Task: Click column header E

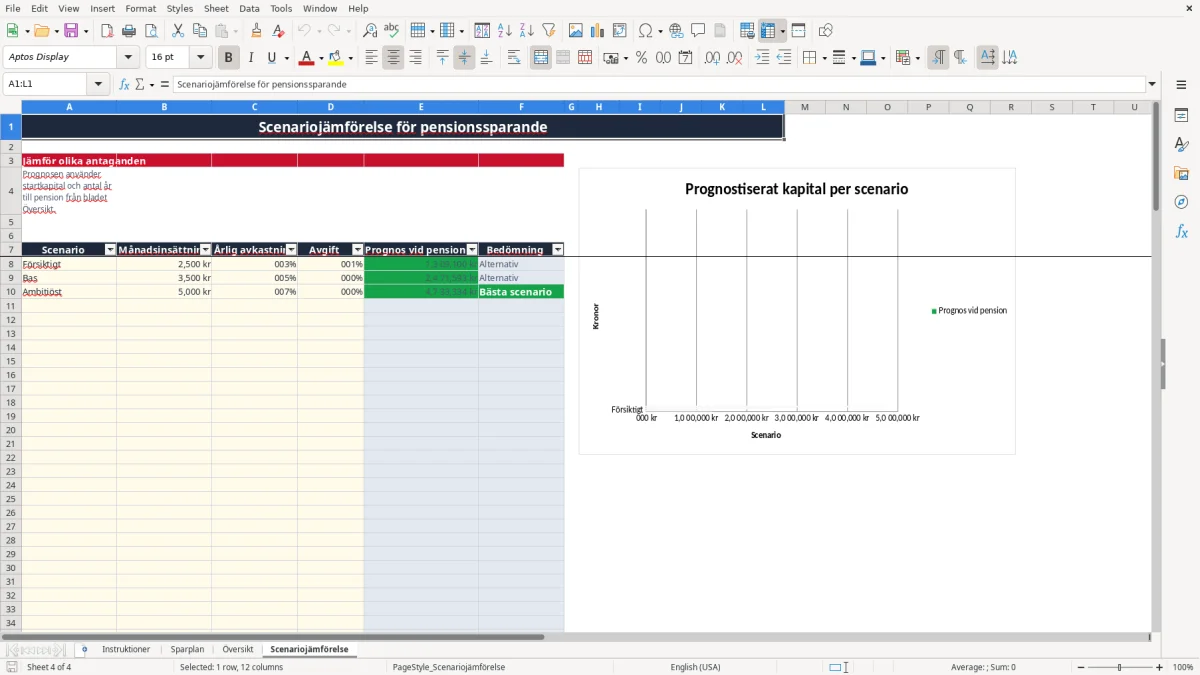Action: [421, 107]
